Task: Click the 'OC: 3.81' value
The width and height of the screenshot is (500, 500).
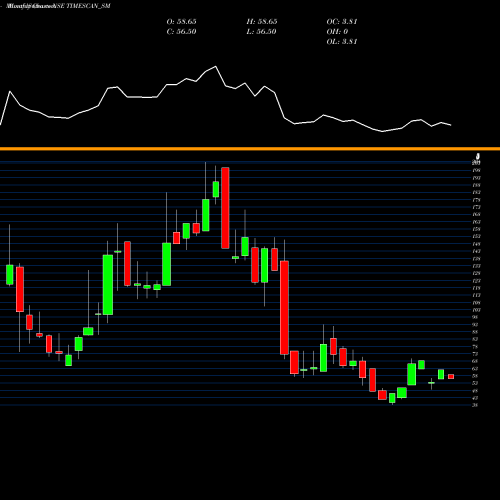Action: 342,22
